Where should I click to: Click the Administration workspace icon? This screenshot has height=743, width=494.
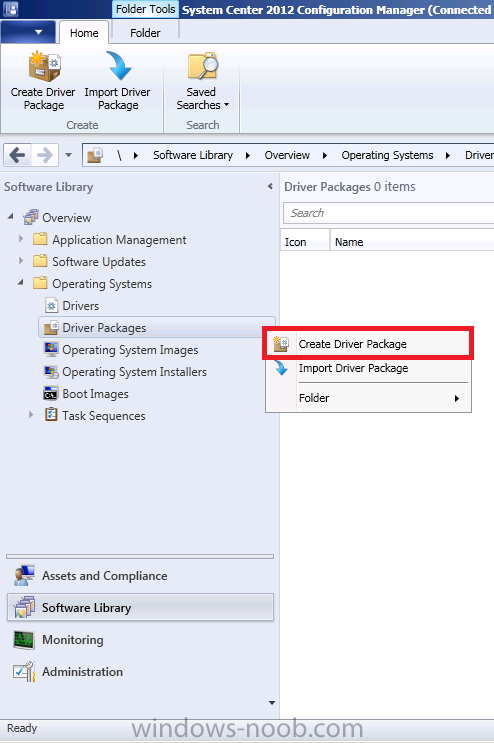point(24,671)
